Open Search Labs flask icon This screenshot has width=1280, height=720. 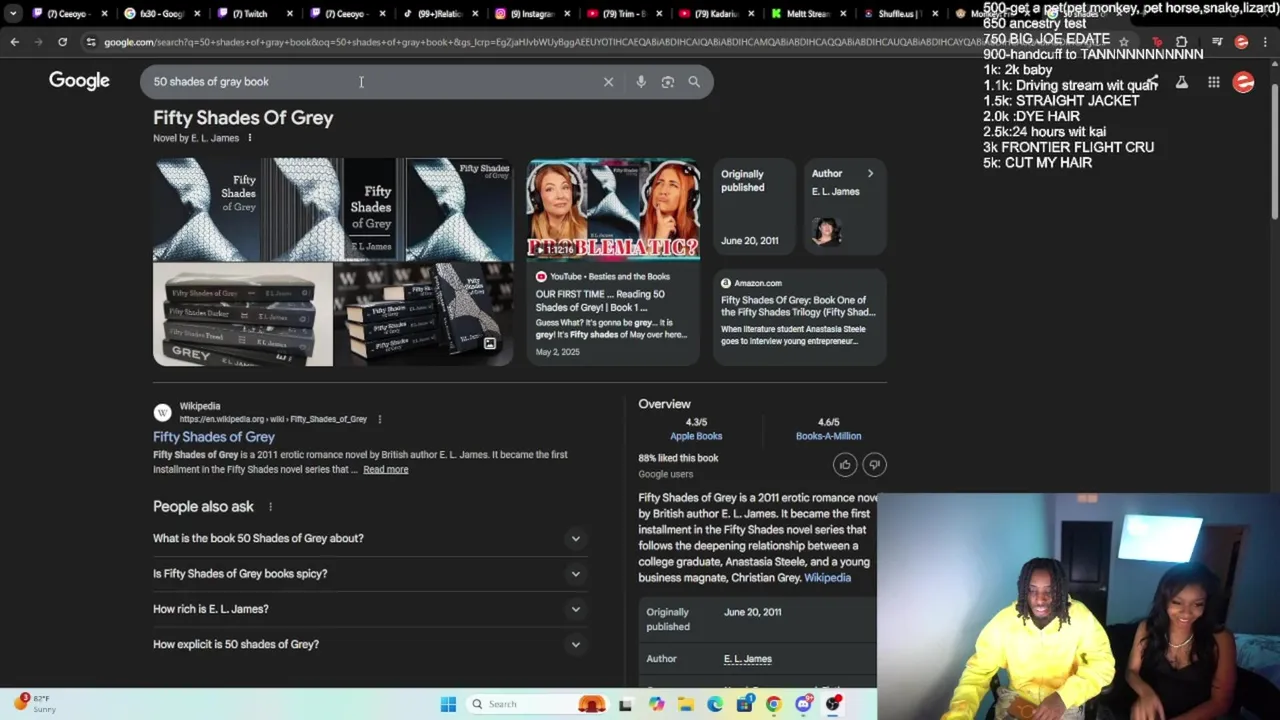pos(1181,82)
